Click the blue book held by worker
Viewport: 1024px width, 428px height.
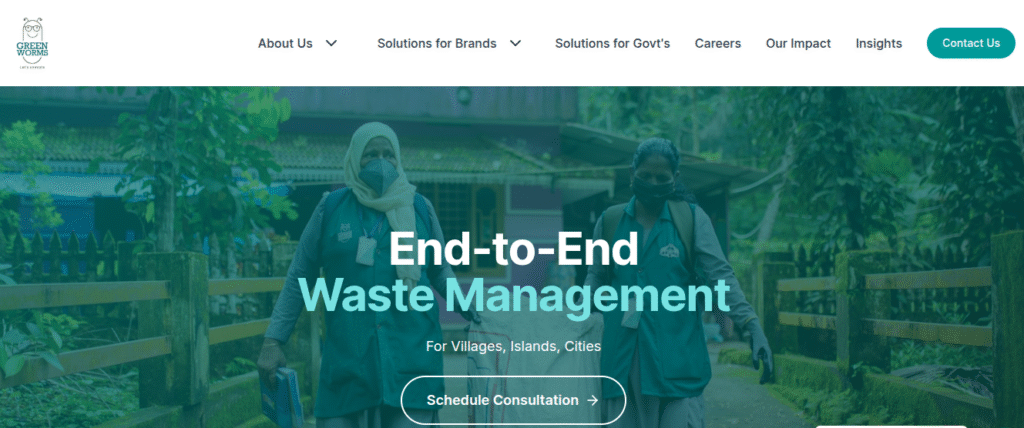click(281, 397)
